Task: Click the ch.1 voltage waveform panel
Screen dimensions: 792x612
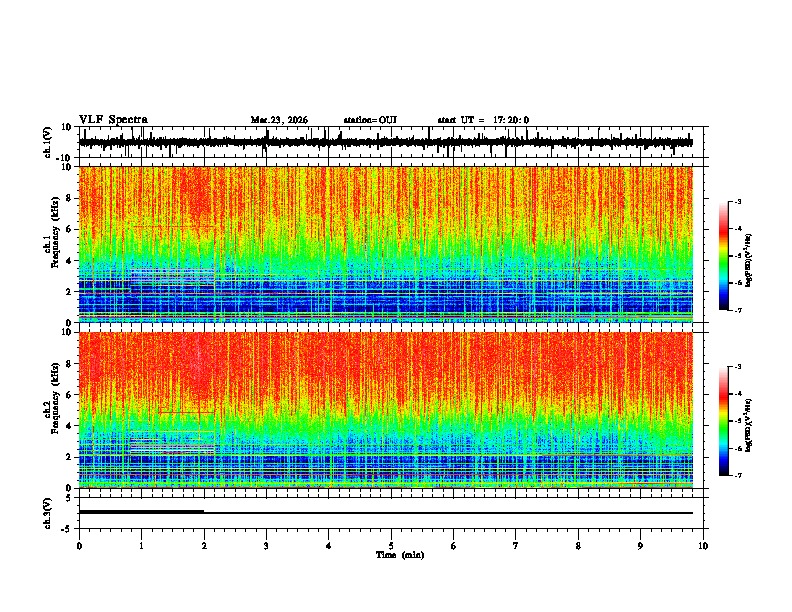Action: 391,142
